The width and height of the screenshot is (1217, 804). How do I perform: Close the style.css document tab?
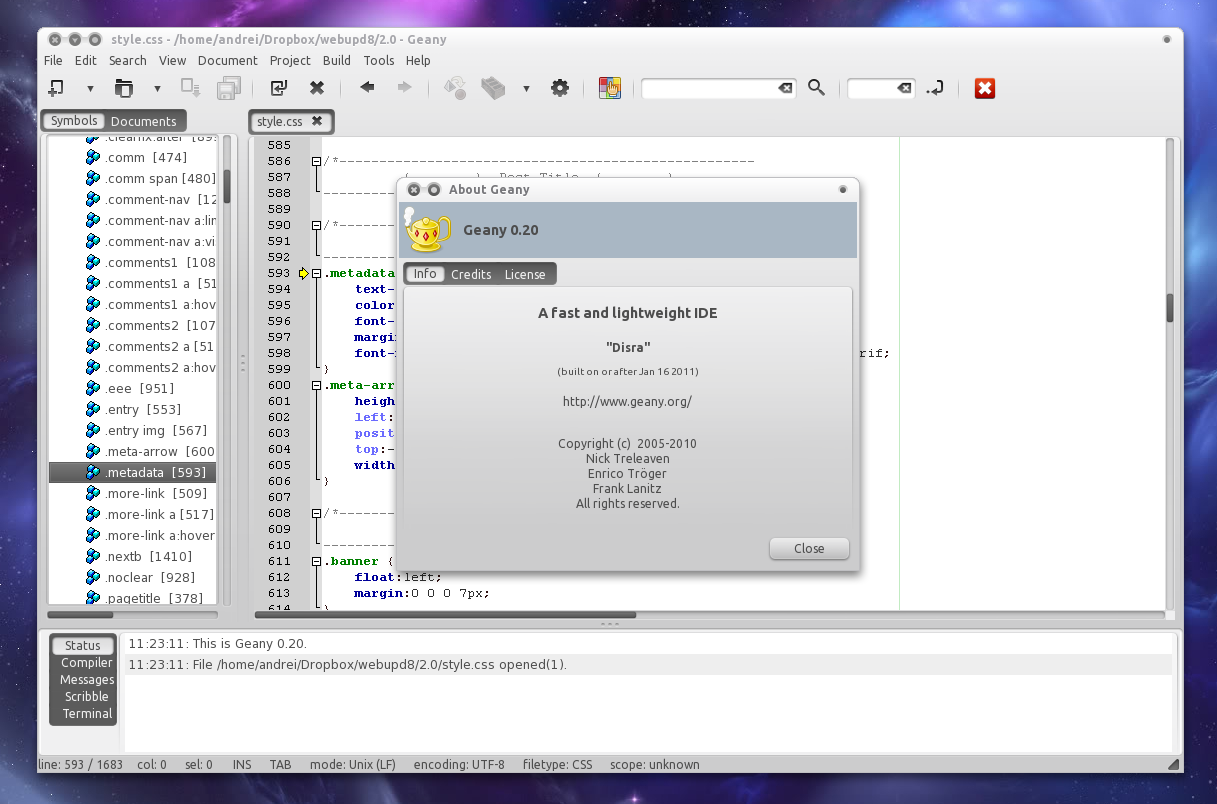click(x=317, y=121)
